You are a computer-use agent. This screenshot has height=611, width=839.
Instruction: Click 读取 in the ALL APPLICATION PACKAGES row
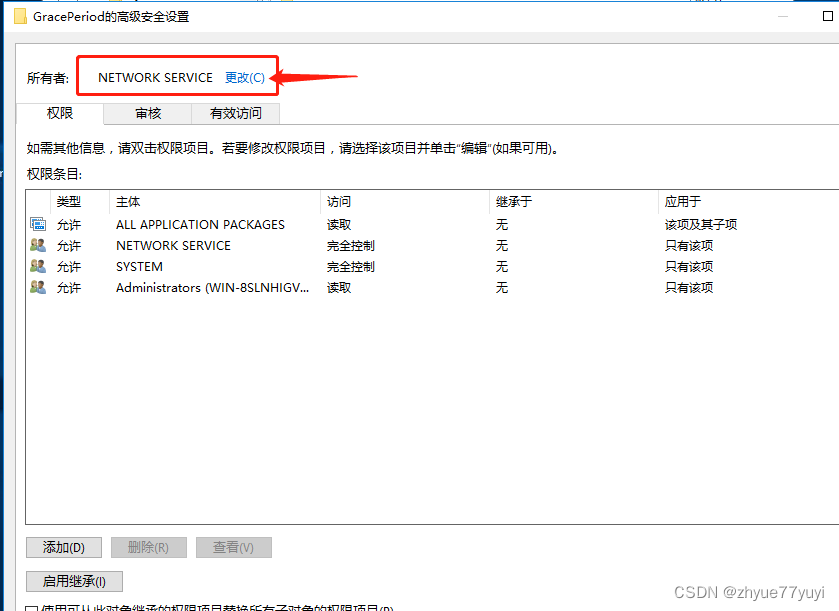point(339,224)
